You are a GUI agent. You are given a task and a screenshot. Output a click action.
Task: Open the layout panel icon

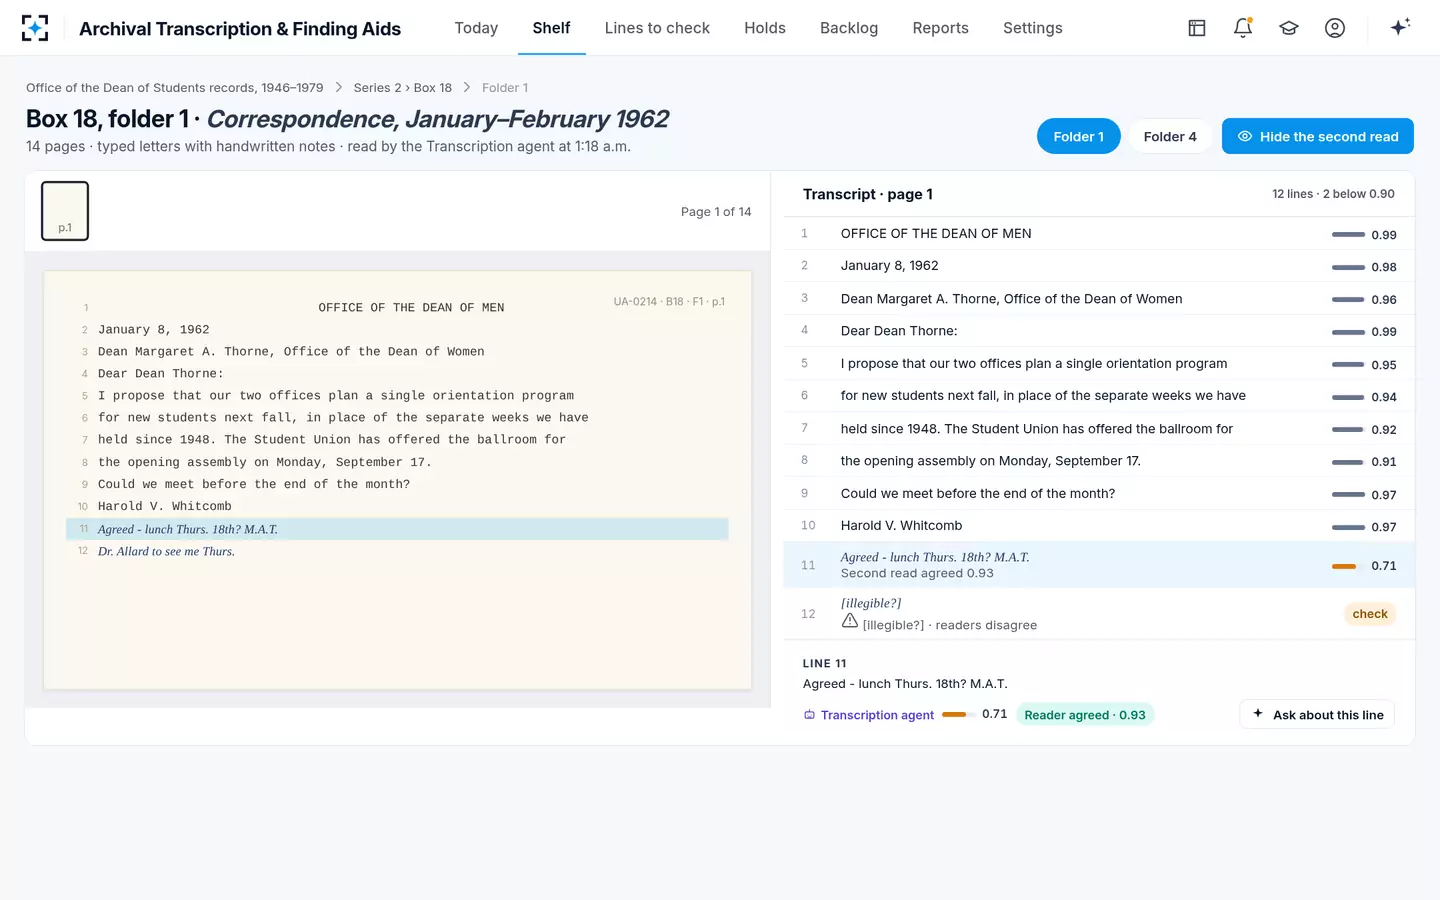(x=1197, y=28)
